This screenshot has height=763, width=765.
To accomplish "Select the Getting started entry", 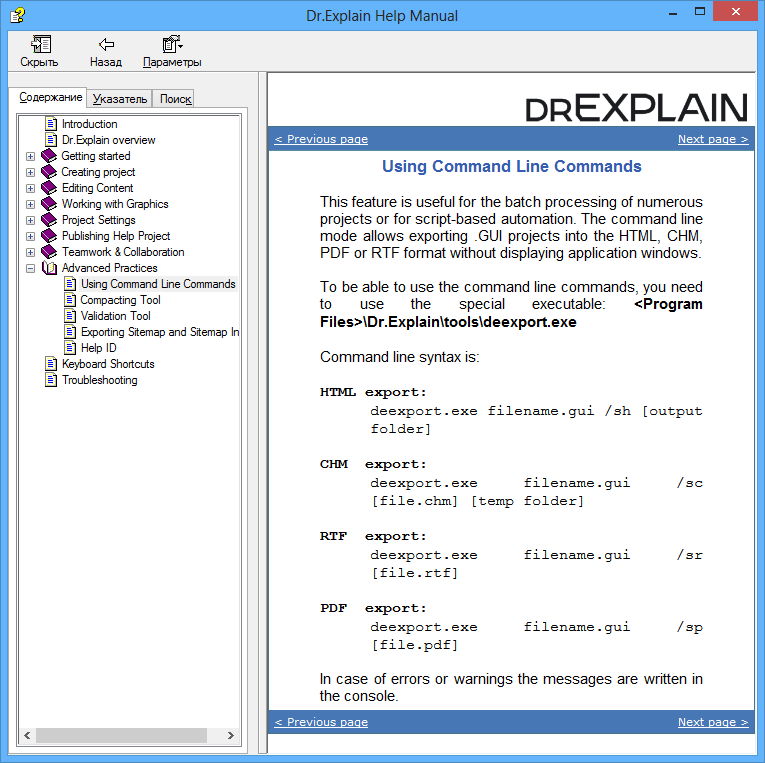I will tap(96, 156).
